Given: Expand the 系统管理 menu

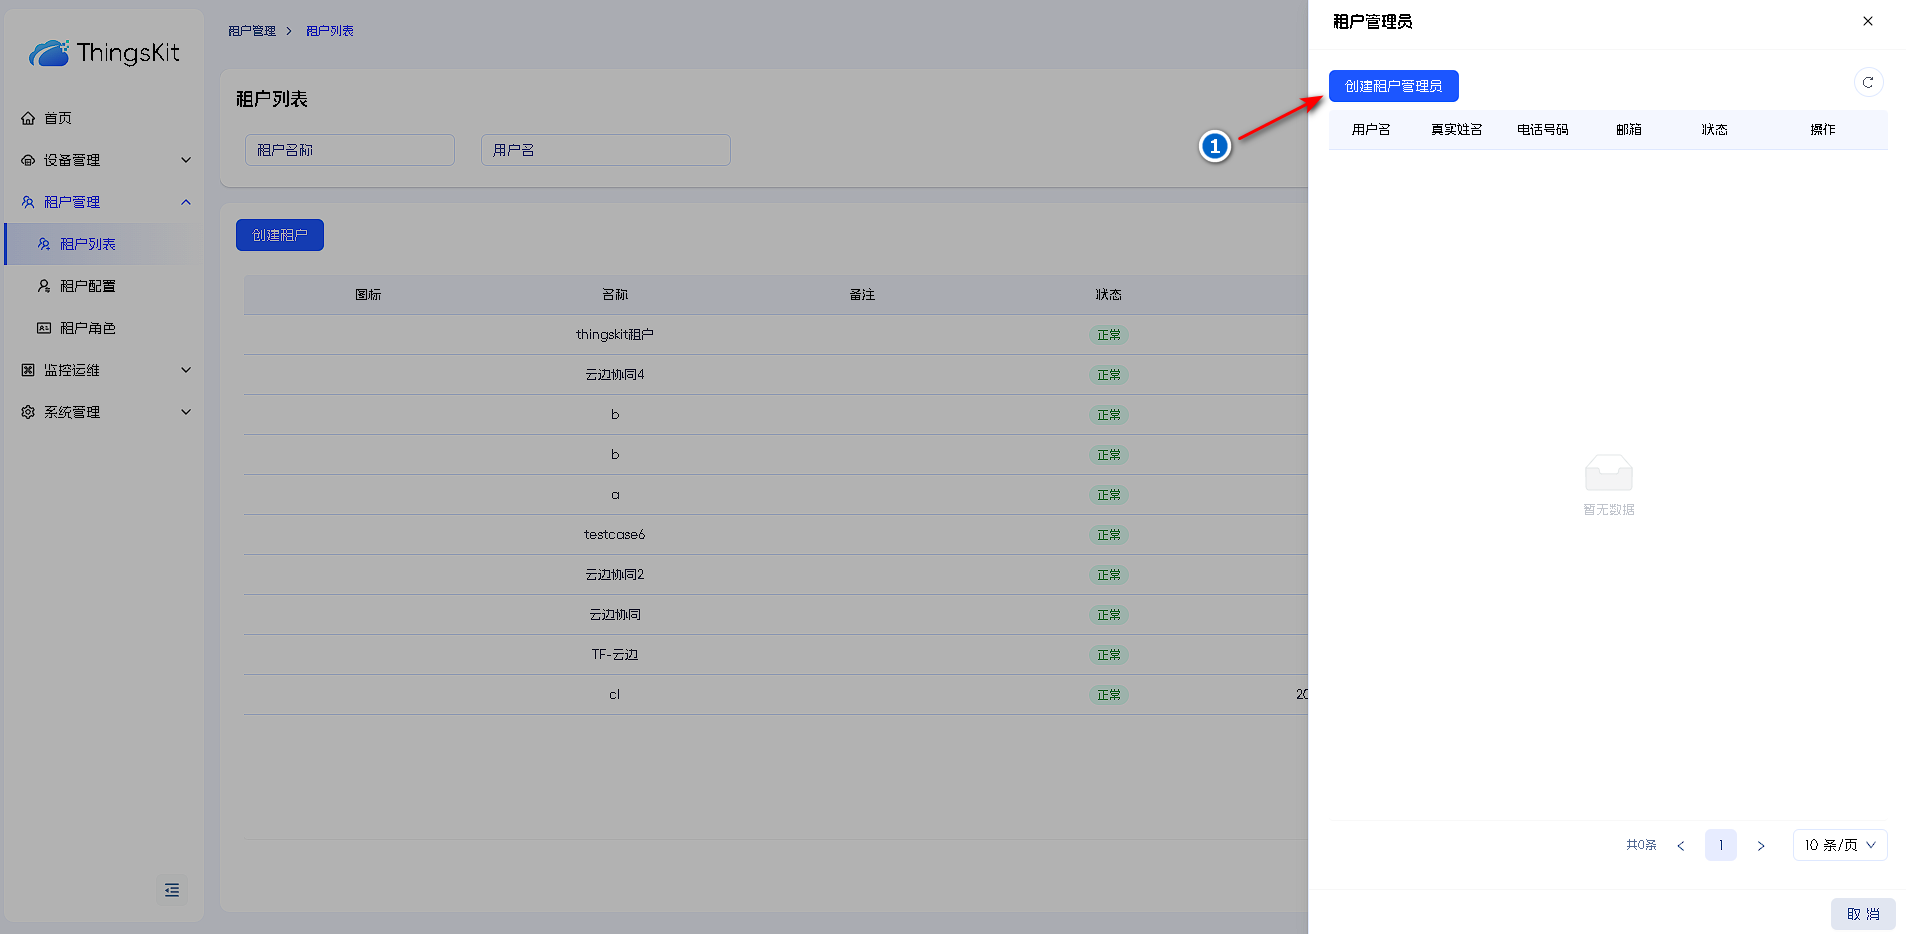Looking at the screenshot, I should coord(185,412).
